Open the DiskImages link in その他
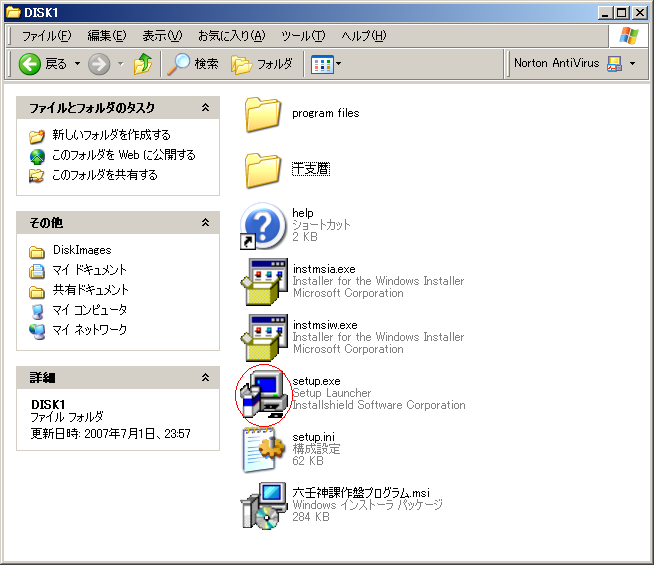Screen dimensions: 654x565 point(82,250)
